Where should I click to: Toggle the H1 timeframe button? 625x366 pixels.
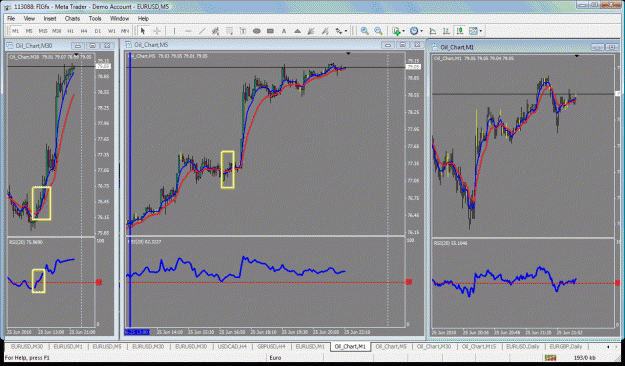tap(71, 31)
